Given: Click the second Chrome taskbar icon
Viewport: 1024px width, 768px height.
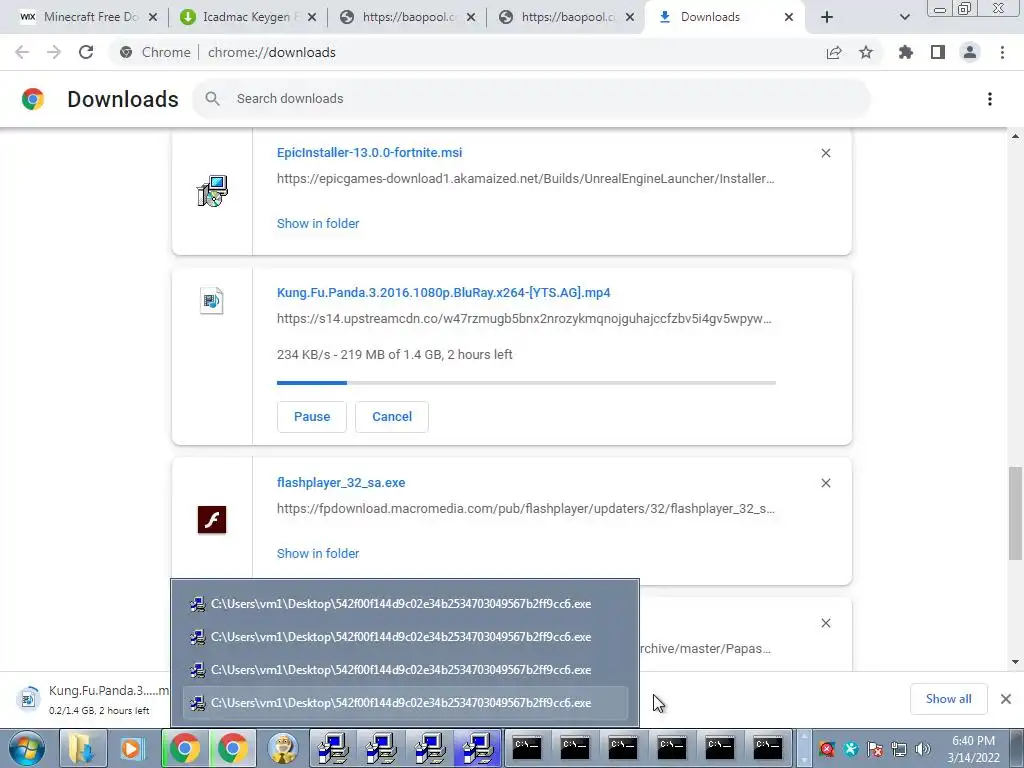Looking at the screenshot, I should [233, 748].
